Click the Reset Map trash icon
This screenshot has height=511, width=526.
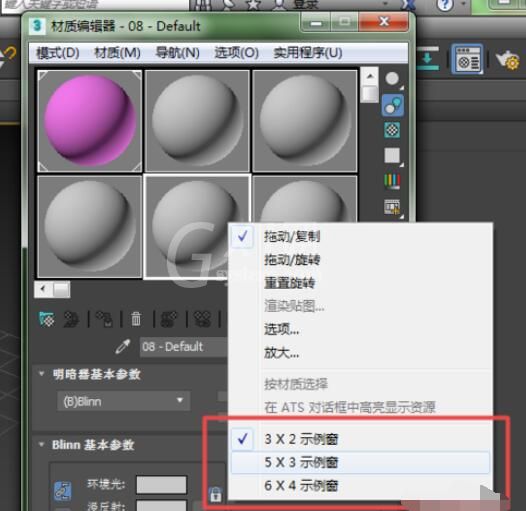coord(136,319)
